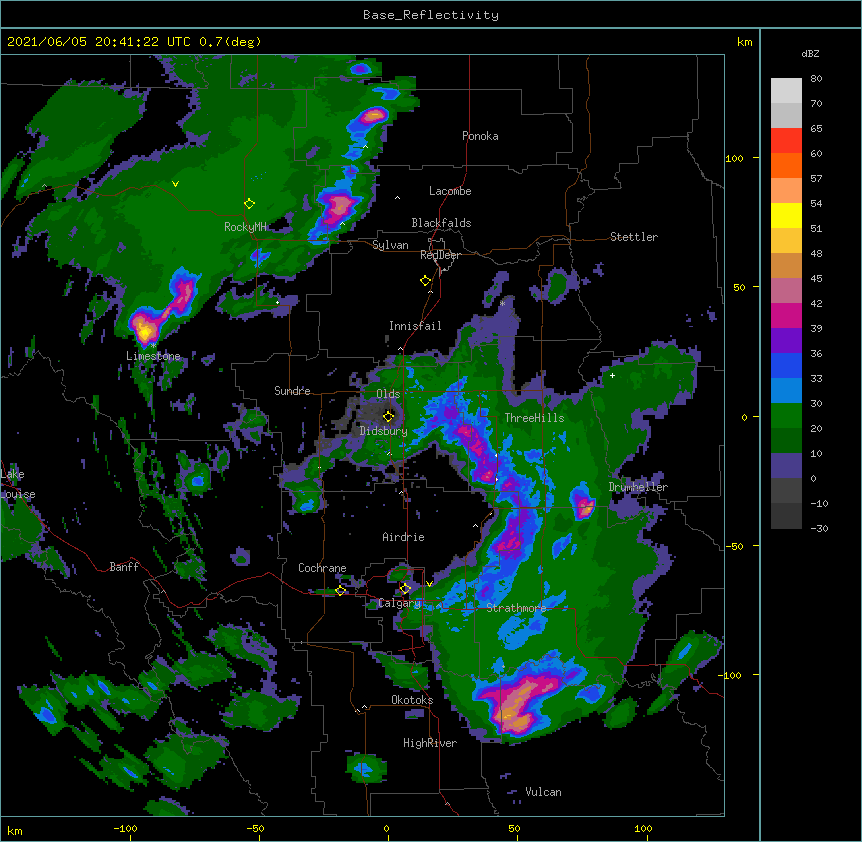Pick the magenta swatch between 42 and 39 dBZ

(786, 315)
